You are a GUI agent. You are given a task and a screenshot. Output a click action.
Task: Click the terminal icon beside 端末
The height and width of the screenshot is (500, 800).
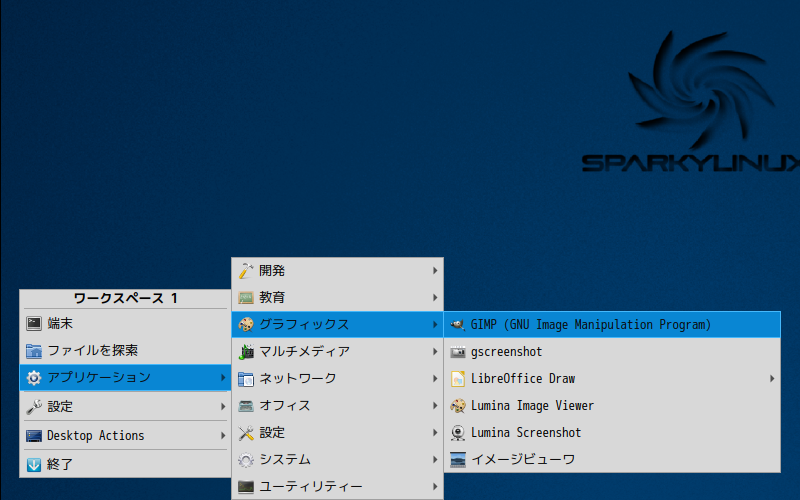34,323
